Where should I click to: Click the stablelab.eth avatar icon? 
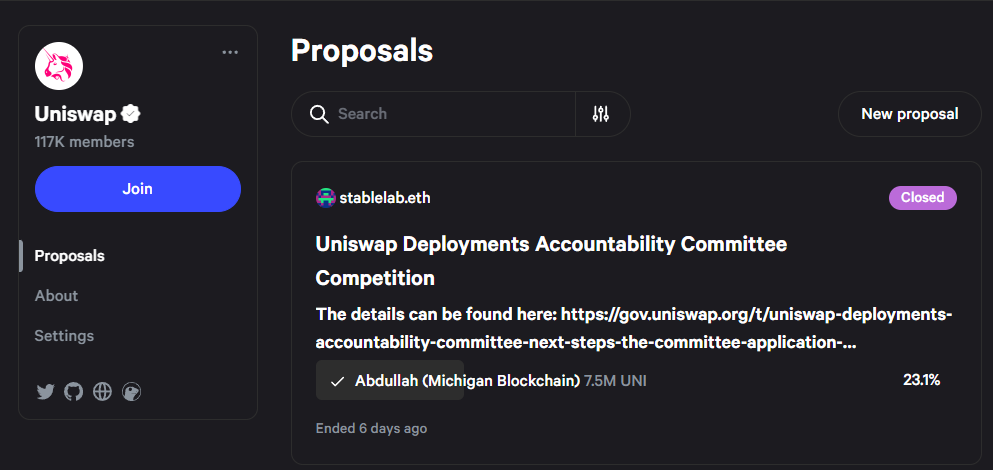point(326,197)
